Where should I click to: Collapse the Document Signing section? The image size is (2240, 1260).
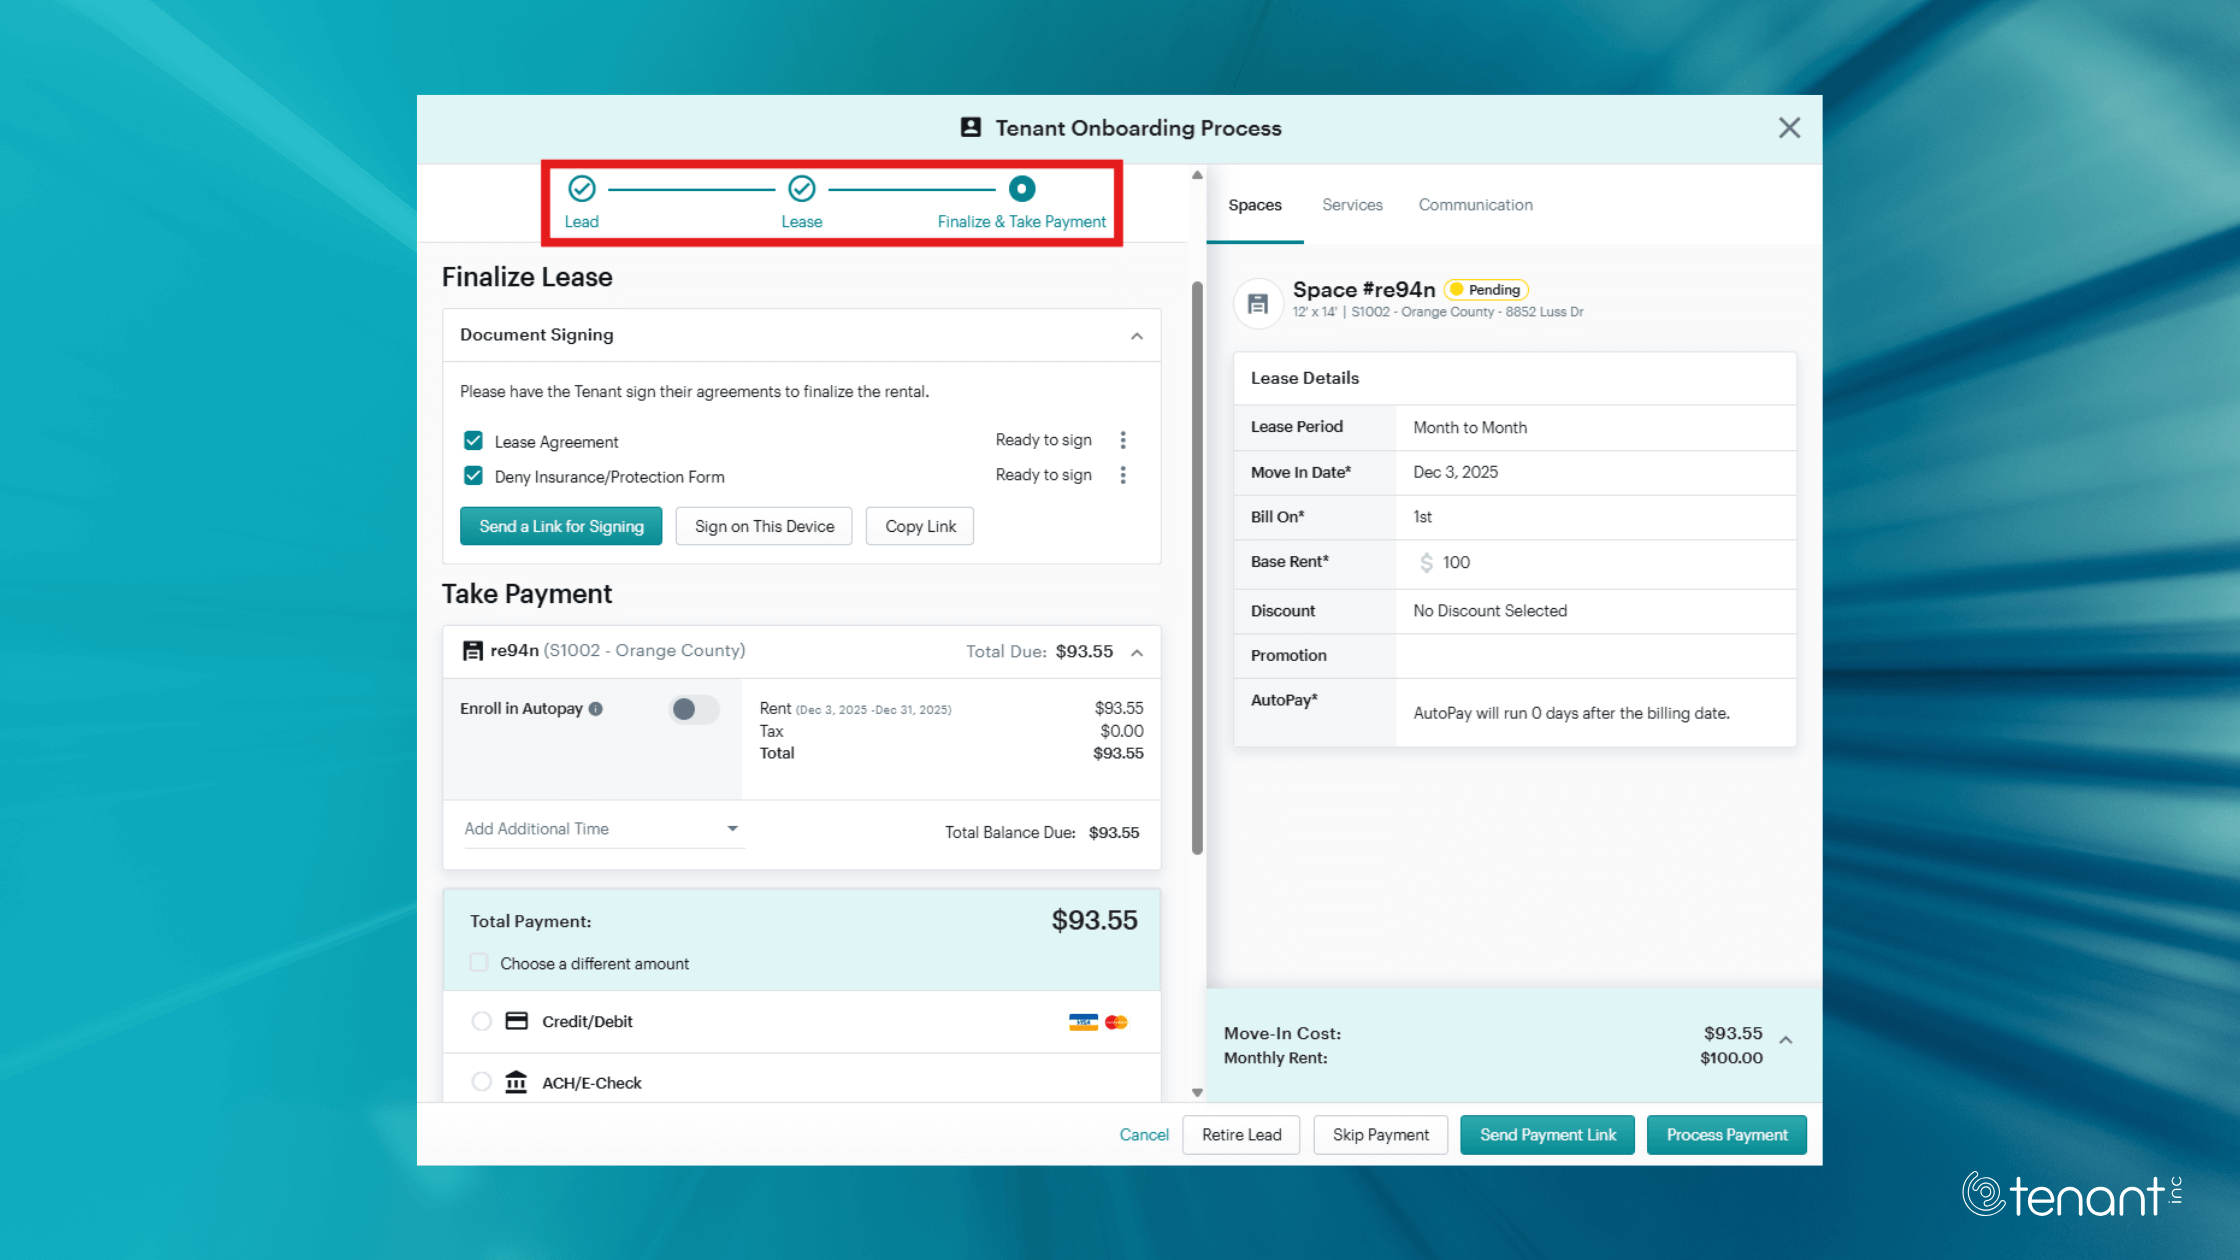(x=1136, y=335)
